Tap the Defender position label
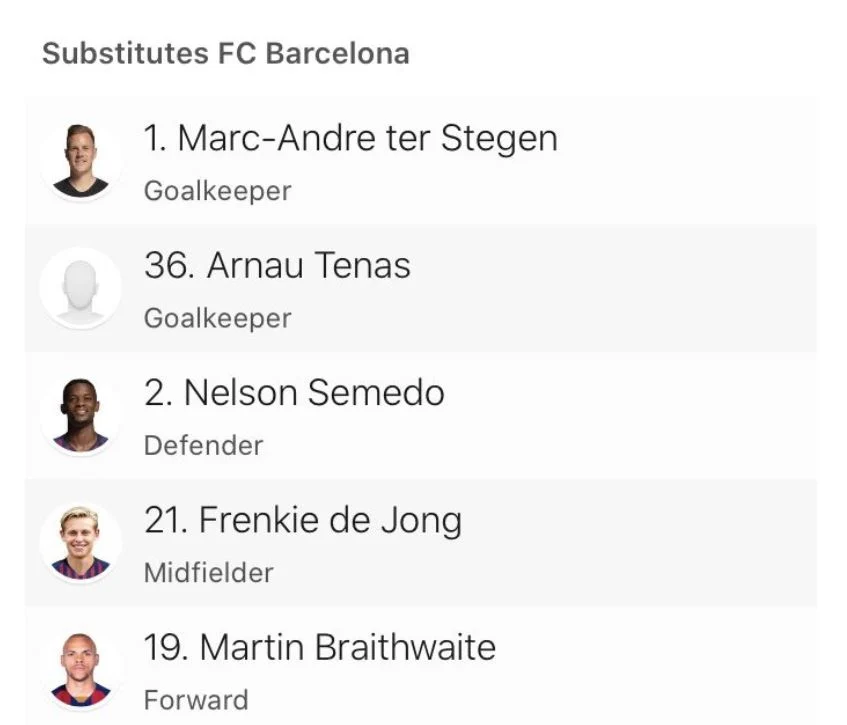 [x=203, y=446]
